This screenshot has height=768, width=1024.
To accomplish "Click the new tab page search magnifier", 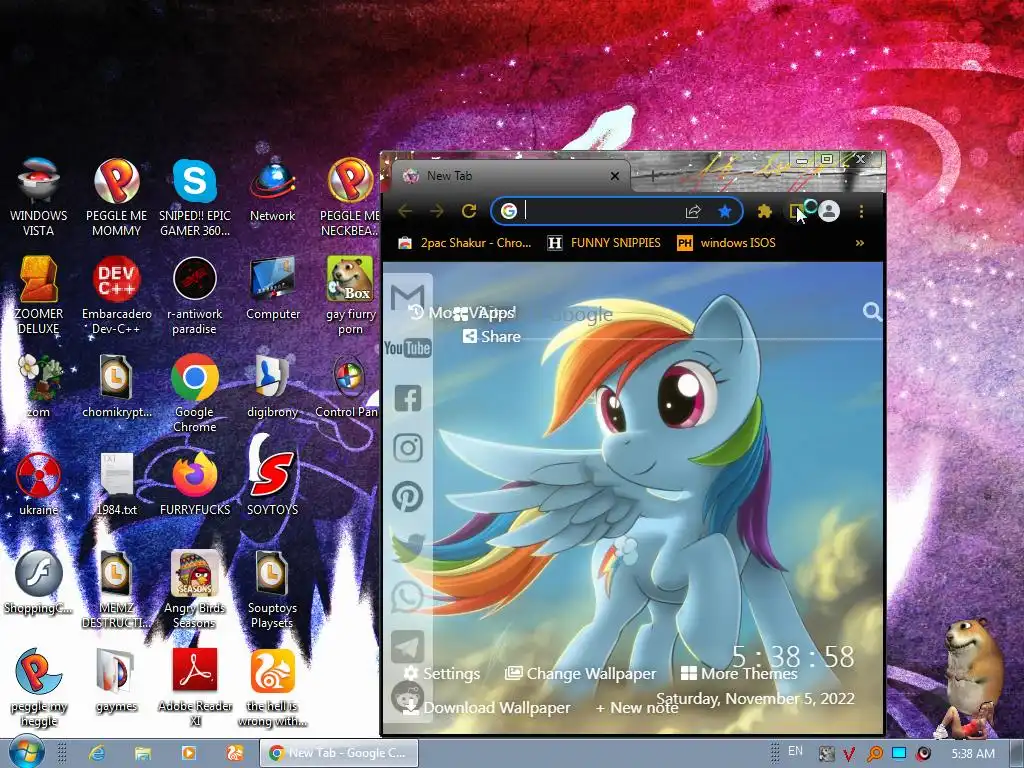I will tap(872, 312).
